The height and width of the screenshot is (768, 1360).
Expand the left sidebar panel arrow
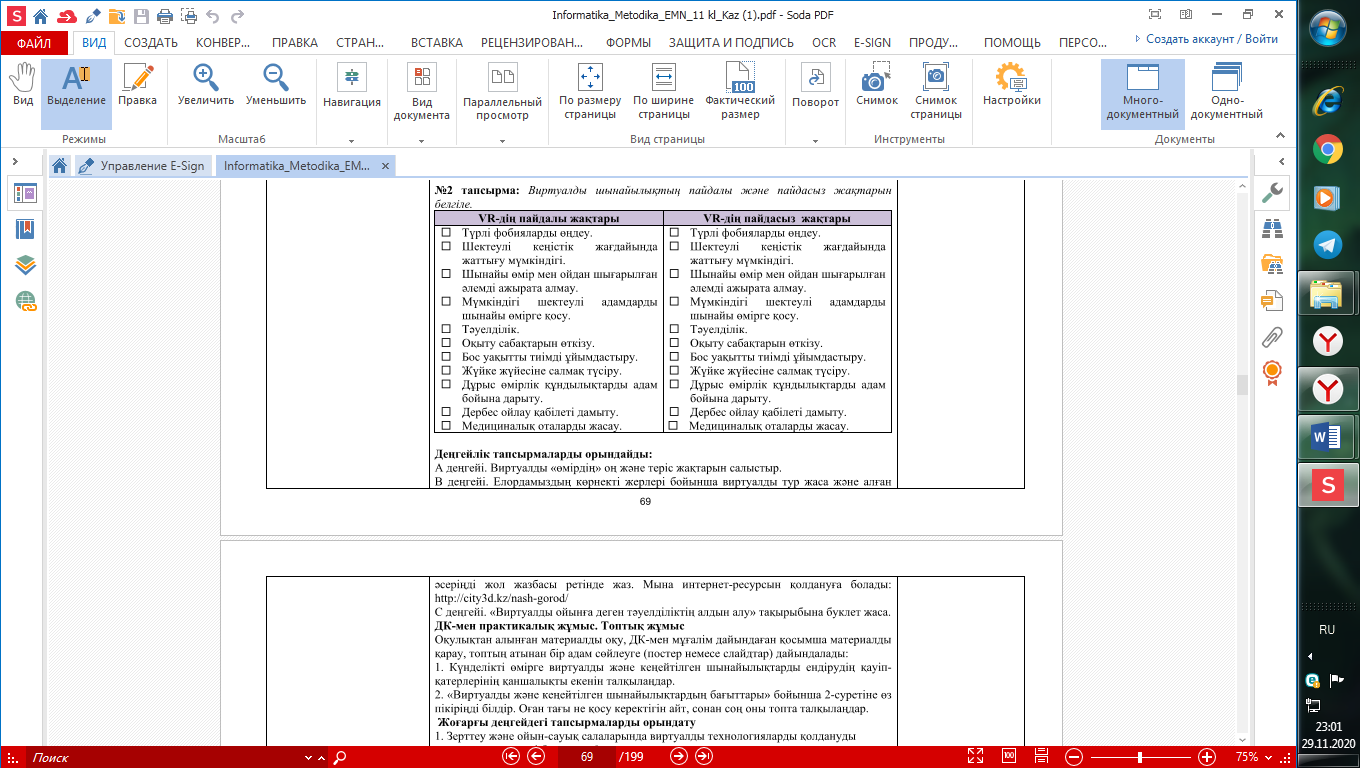pyautogui.click(x=16, y=161)
